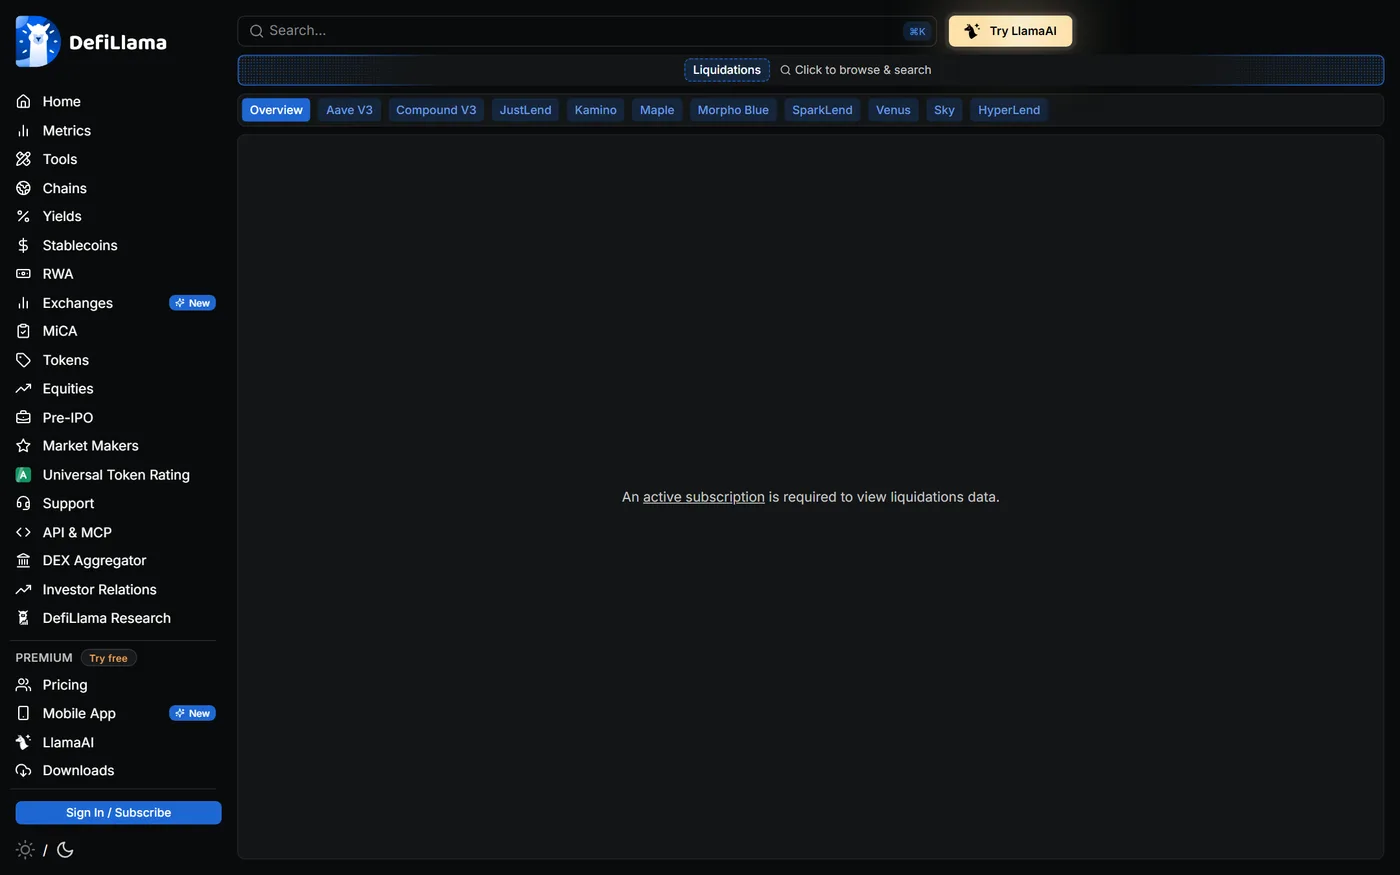Click the Investor Relations arrow icon
The width and height of the screenshot is (1400, 875).
23,590
